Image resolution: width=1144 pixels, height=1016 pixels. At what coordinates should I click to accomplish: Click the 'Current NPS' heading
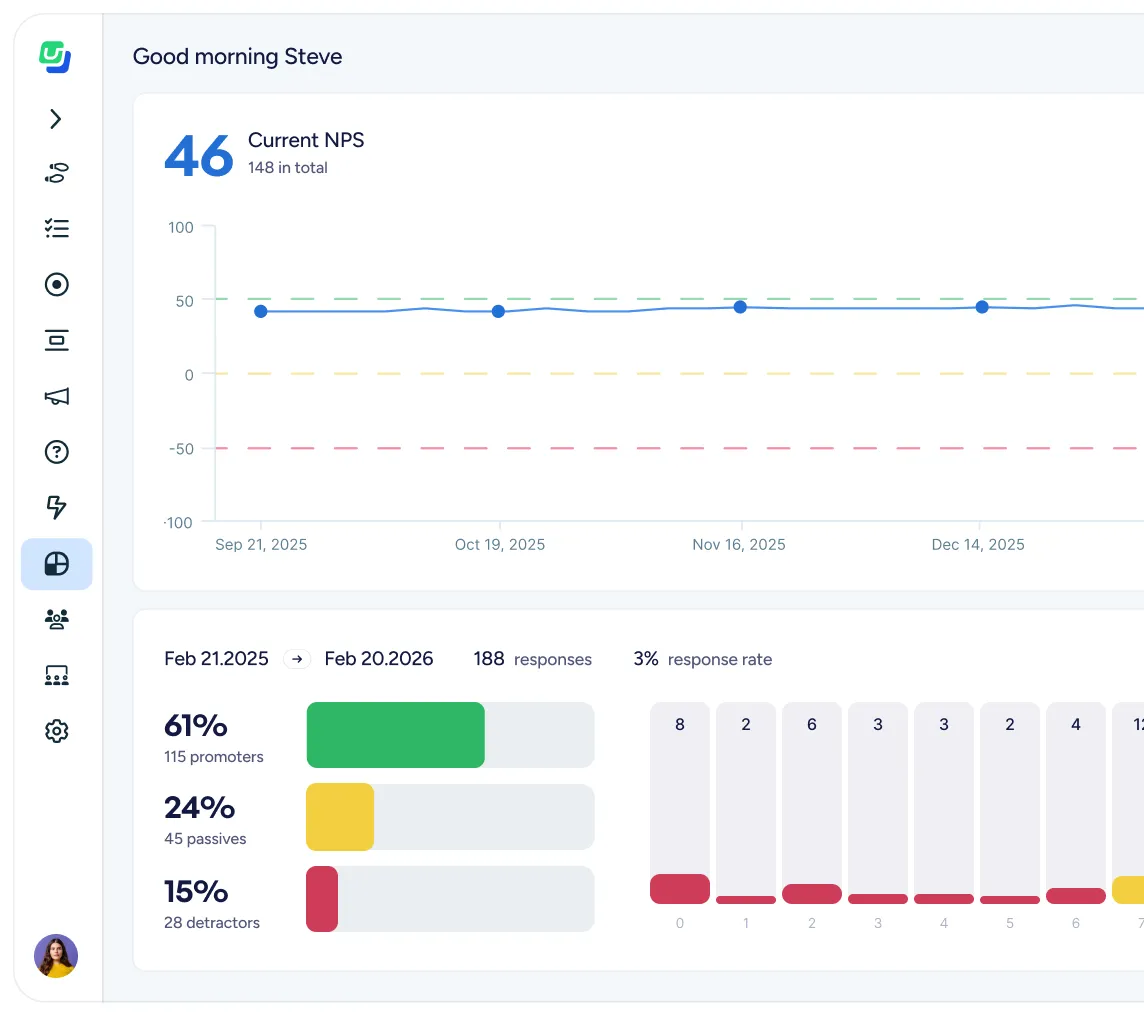[x=306, y=140]
